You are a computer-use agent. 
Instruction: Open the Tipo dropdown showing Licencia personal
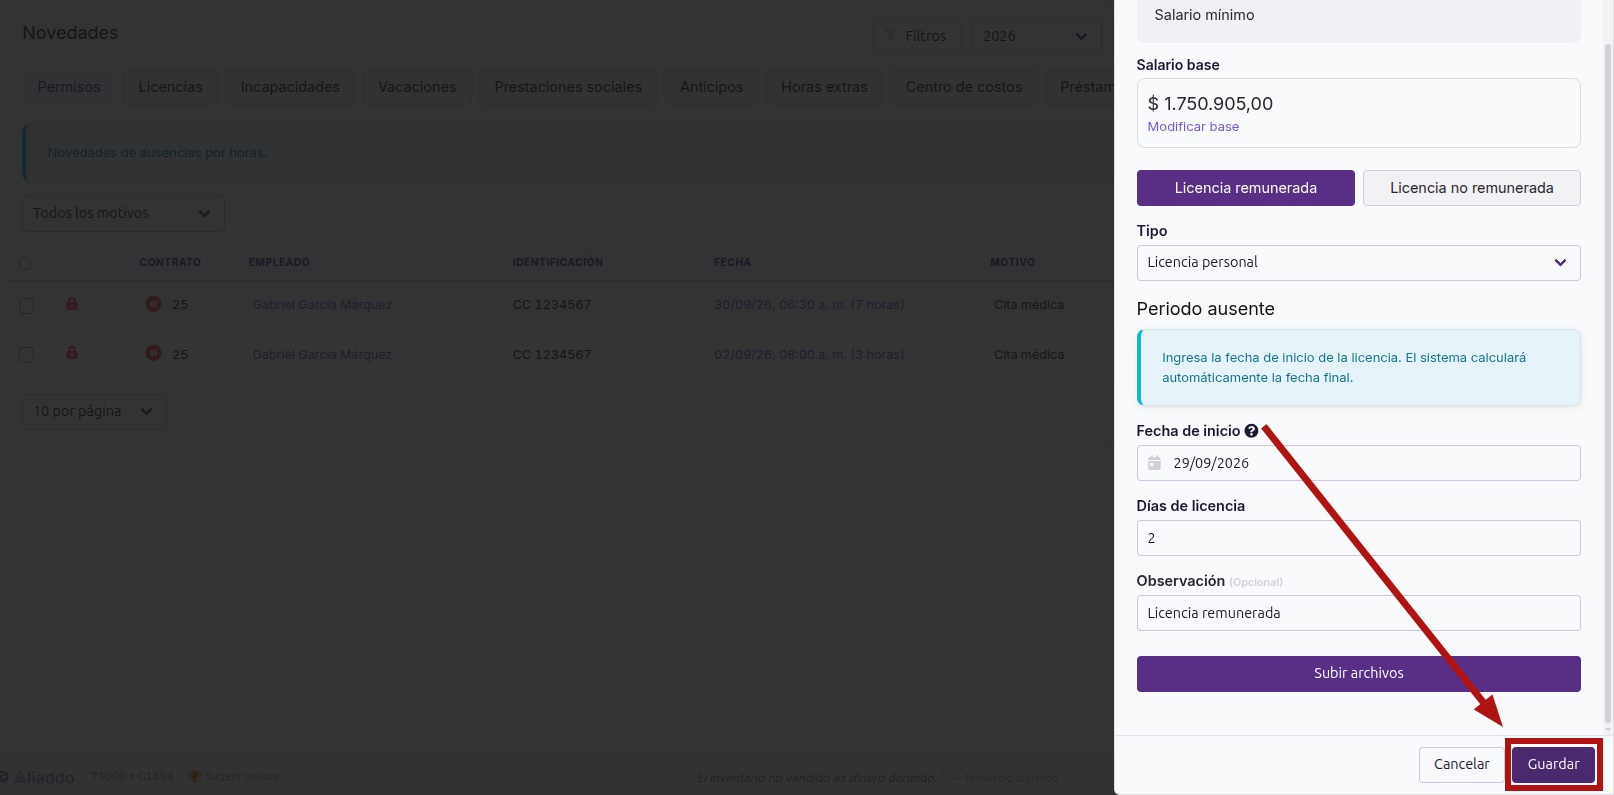(x=1358, y=263)
